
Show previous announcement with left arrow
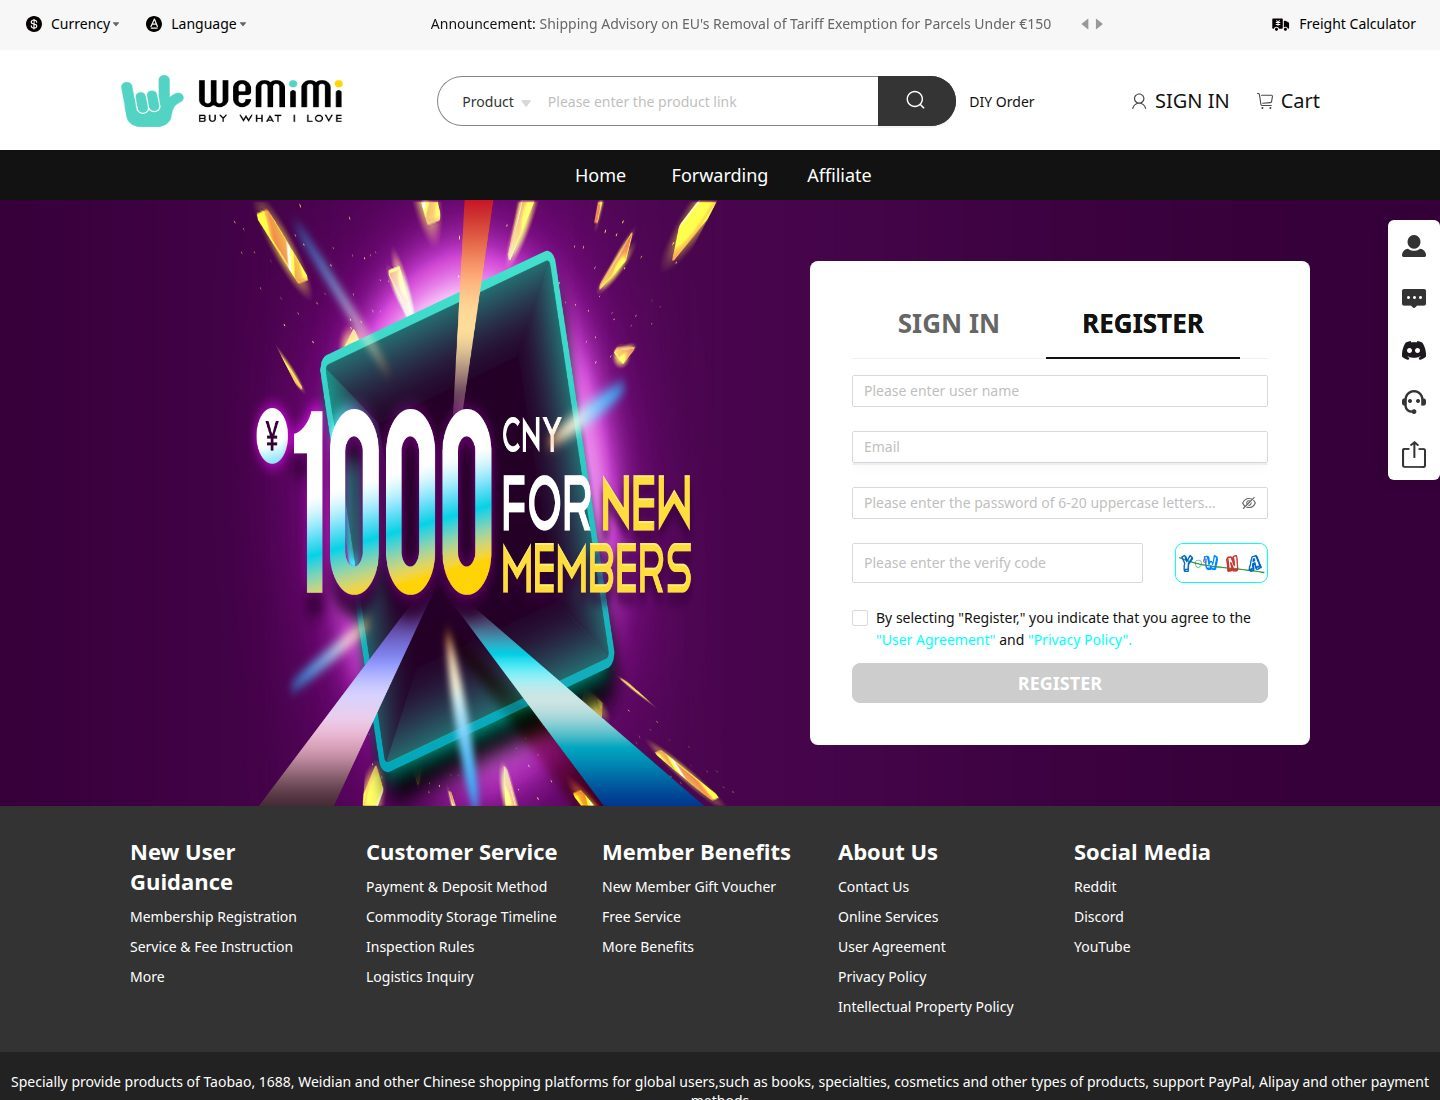1085,24
